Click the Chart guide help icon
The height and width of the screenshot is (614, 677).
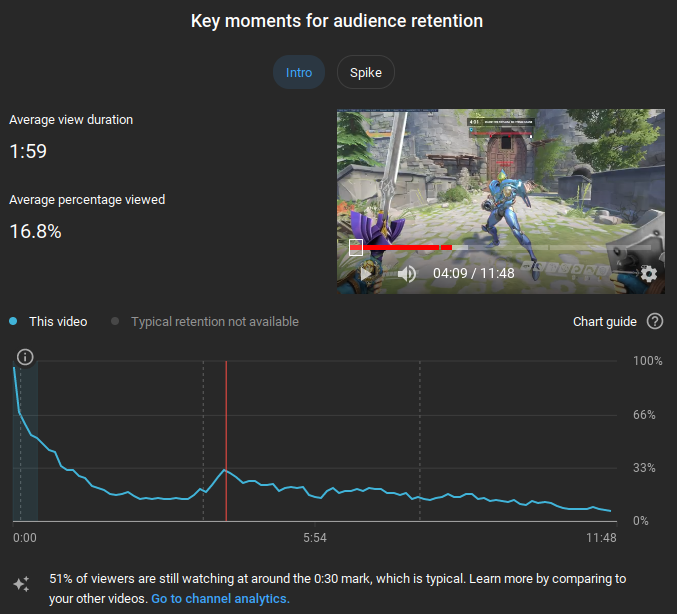point(655,321)
